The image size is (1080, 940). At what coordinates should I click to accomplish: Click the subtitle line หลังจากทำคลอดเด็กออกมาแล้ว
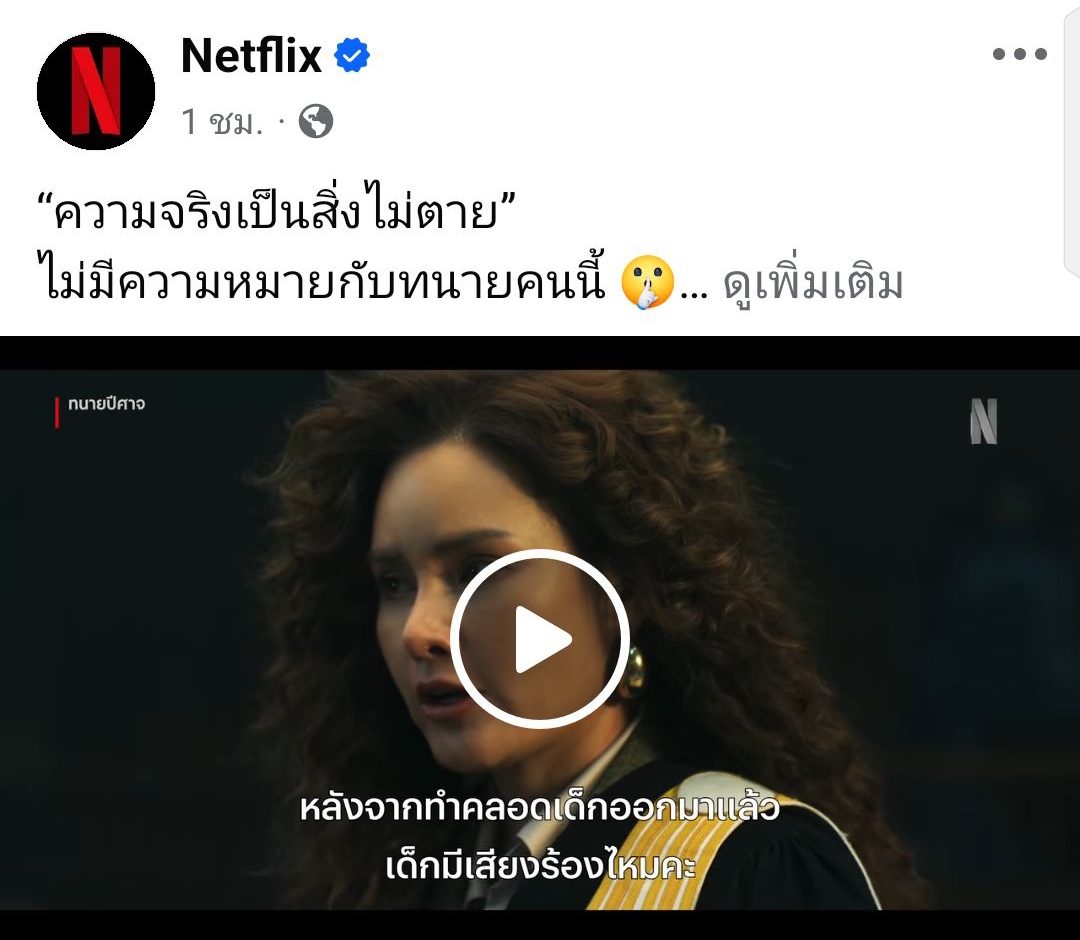(539, 808)
